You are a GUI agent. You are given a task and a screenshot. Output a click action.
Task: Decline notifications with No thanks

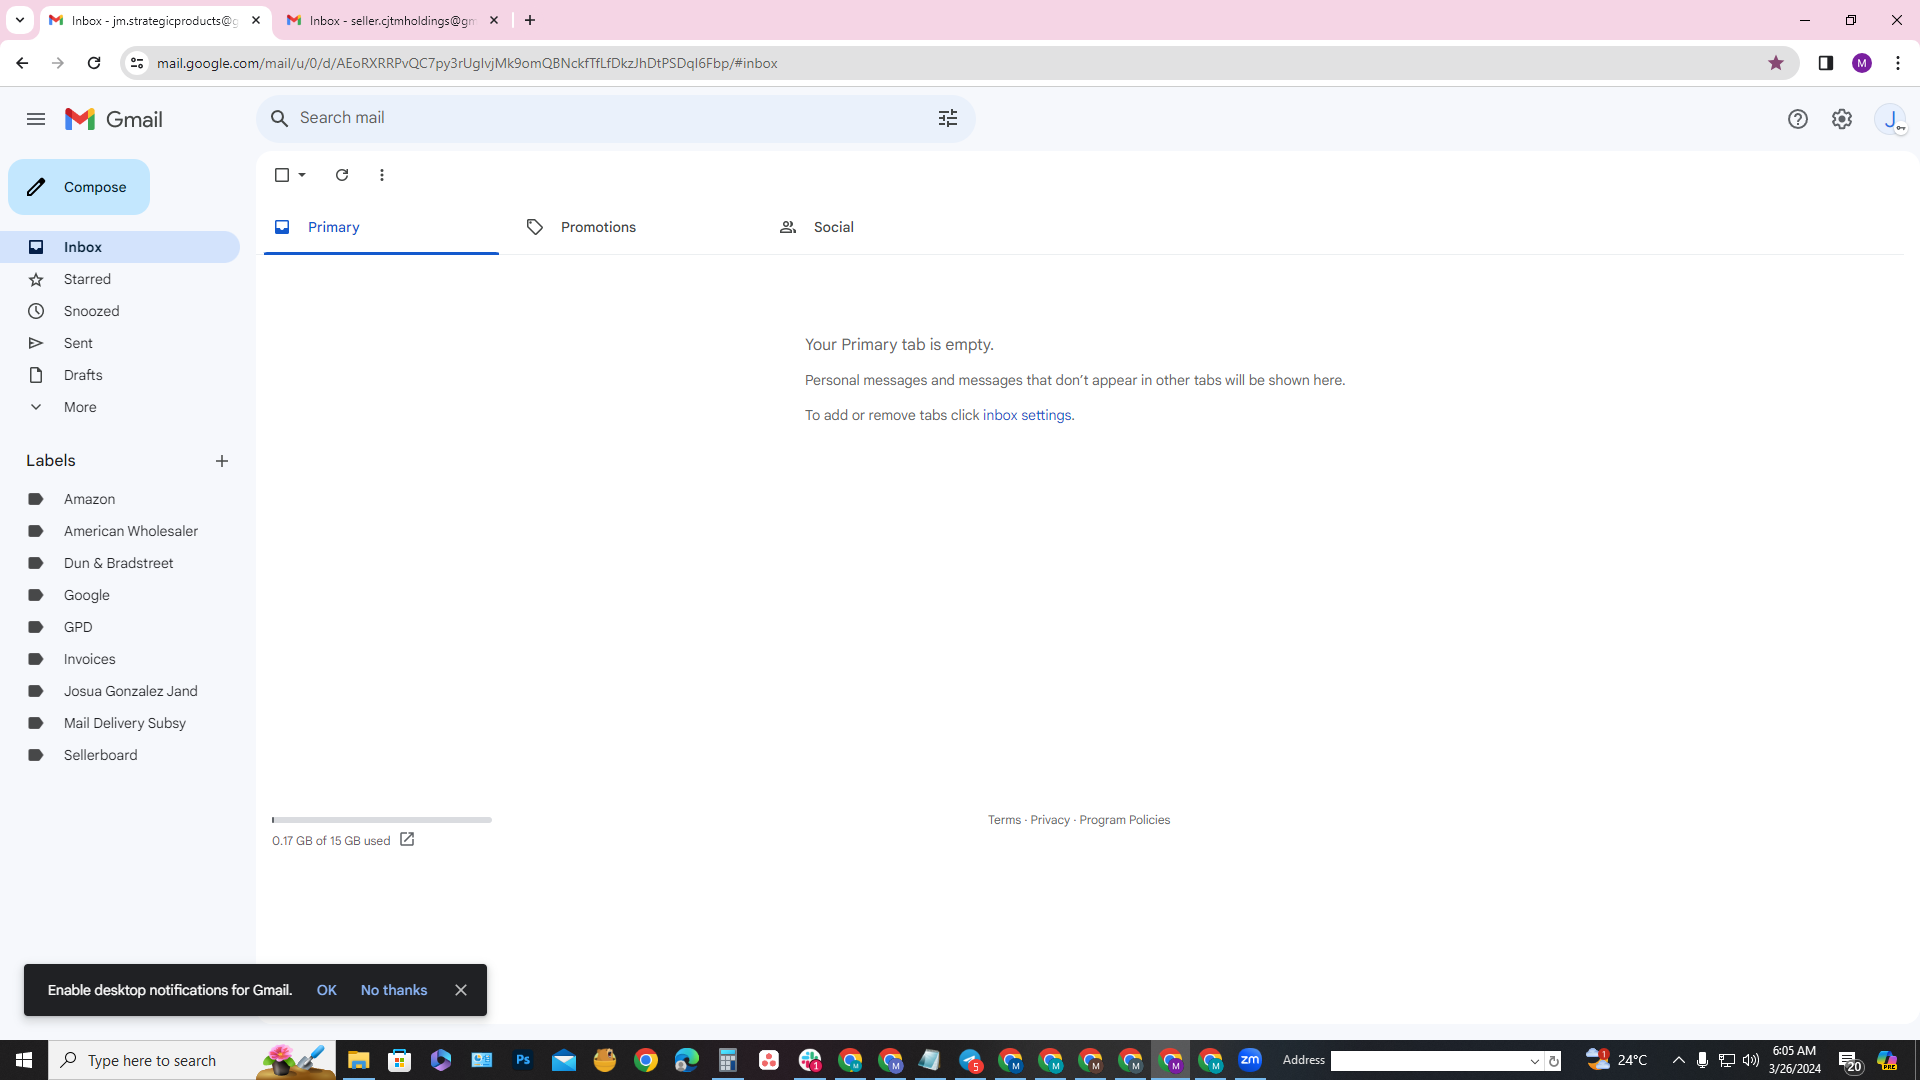394,990
